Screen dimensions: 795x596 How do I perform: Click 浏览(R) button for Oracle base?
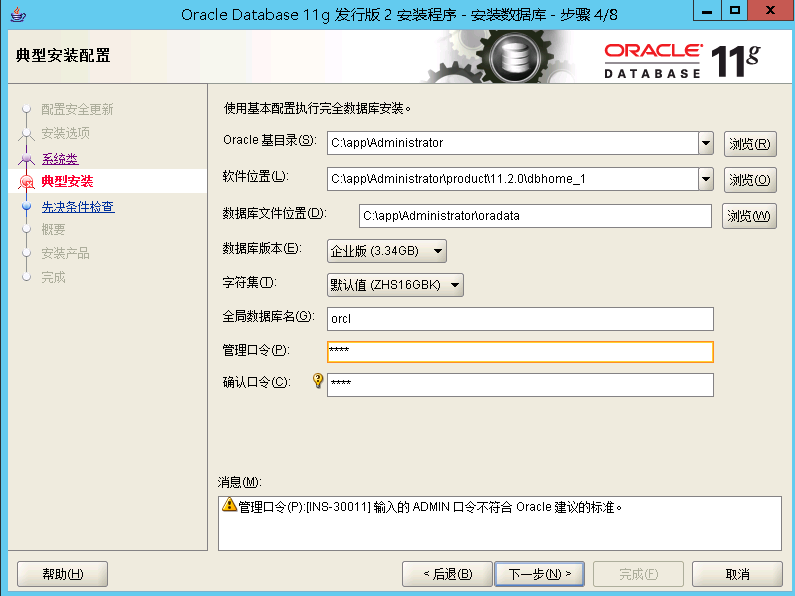click(x=750, y=144)
